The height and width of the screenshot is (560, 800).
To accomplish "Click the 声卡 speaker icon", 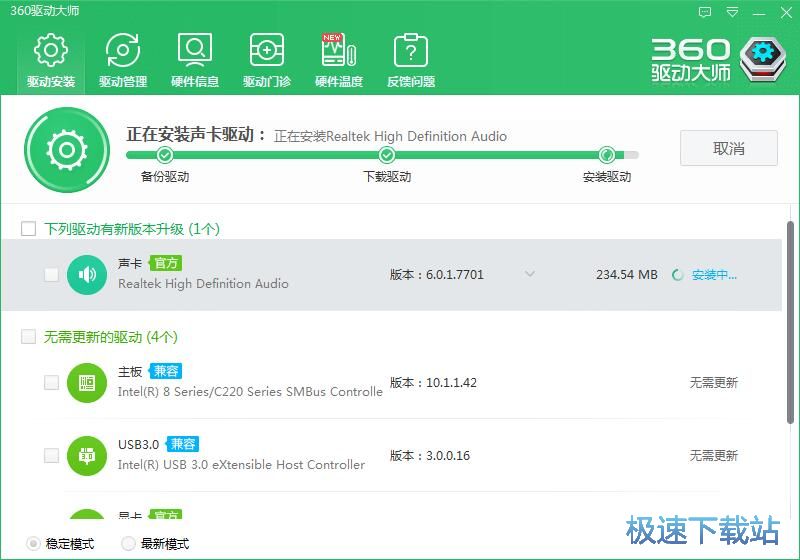I will [87, 275].
